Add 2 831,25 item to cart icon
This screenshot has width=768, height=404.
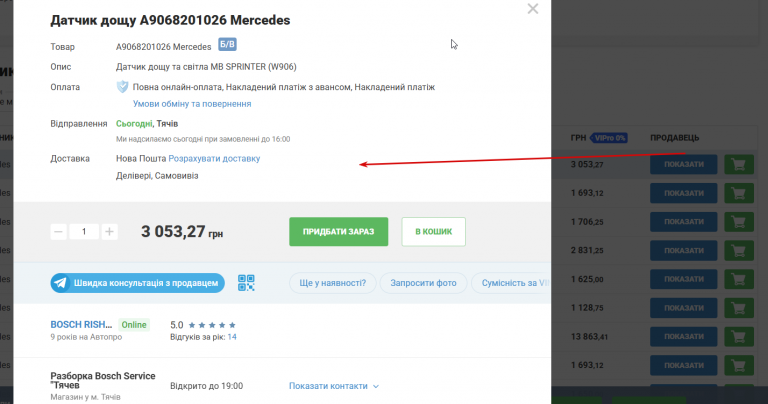tap(739, 251)
